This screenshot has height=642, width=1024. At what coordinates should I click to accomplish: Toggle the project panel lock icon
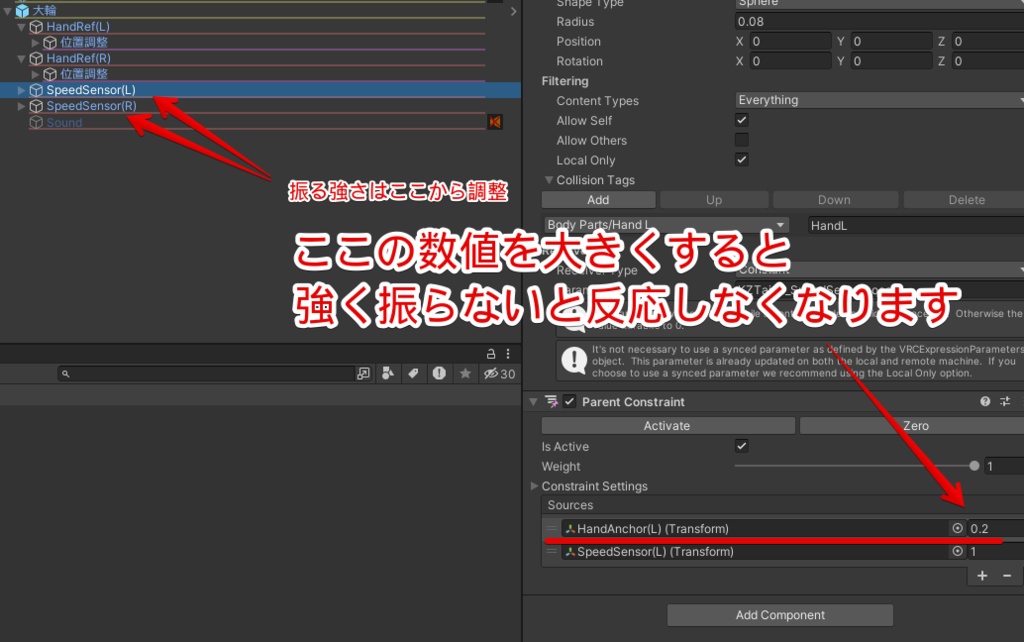[490, 353]
